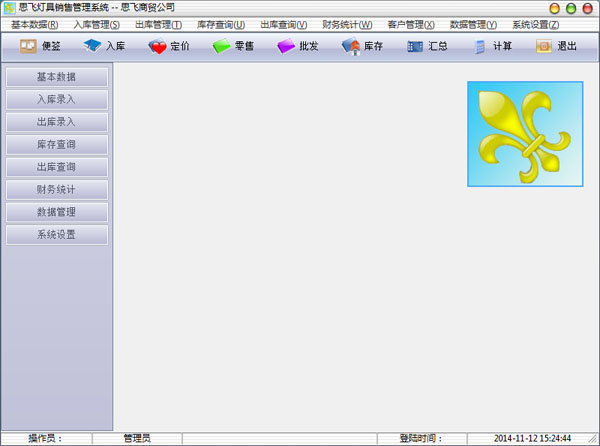Open the 批发 wholesale toolbar icon
The height and width of the screenshot is (446, 600).
point(287,46)
